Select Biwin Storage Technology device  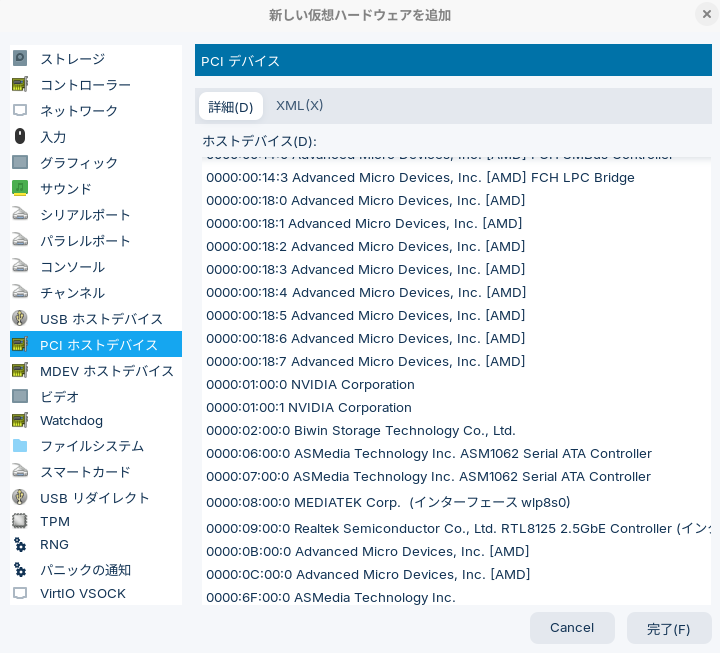coord(456,430)
